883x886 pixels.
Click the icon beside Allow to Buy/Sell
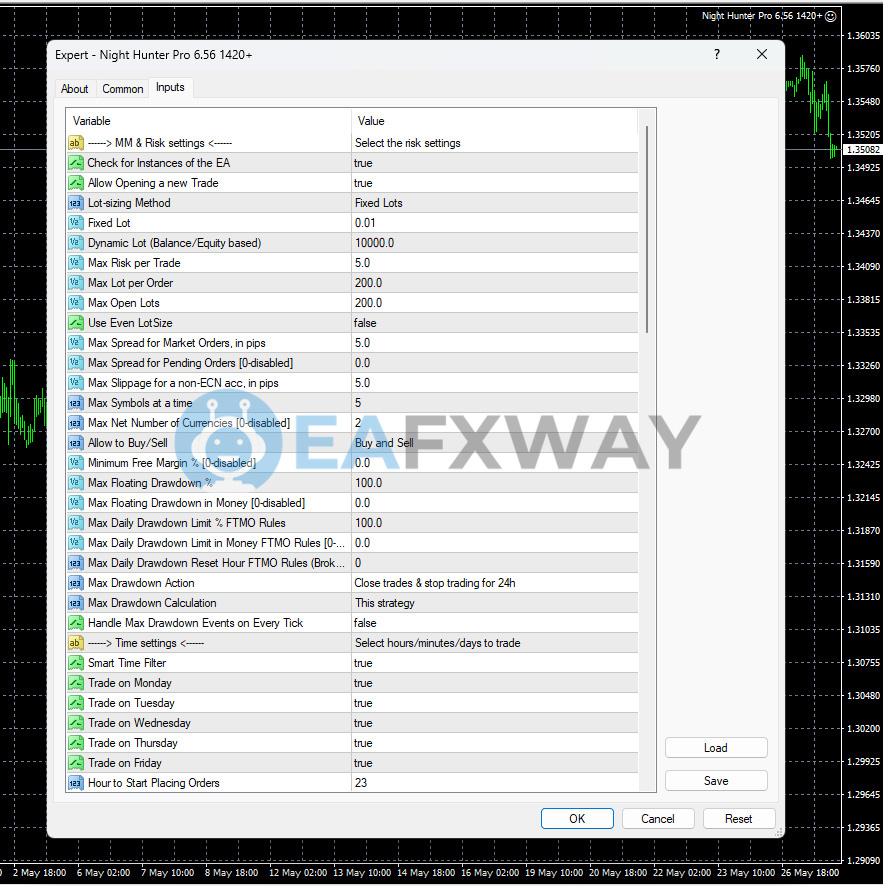[x=75, y=444]
